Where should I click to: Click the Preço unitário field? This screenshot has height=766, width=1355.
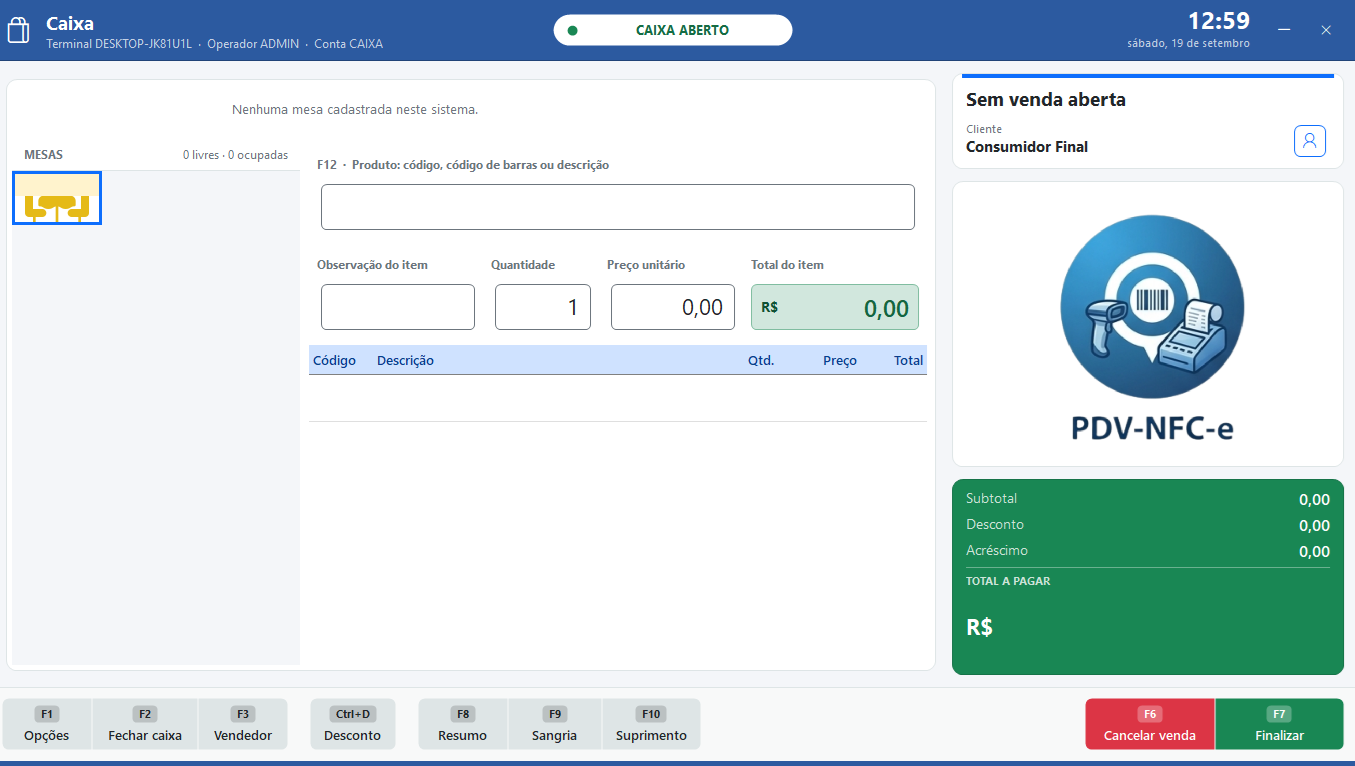click(x=673, y=307)
